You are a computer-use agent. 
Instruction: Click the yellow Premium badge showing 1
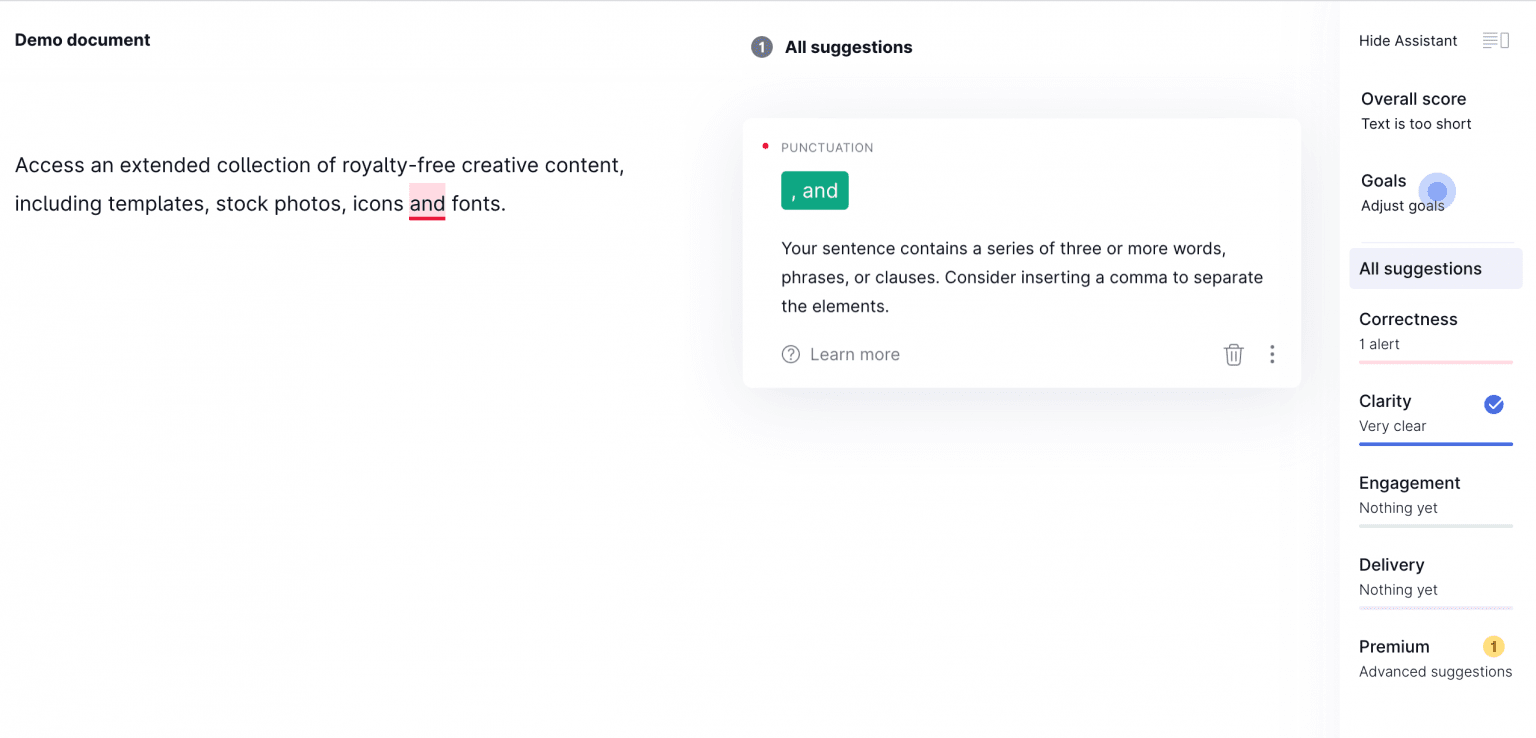[1493, 647]
